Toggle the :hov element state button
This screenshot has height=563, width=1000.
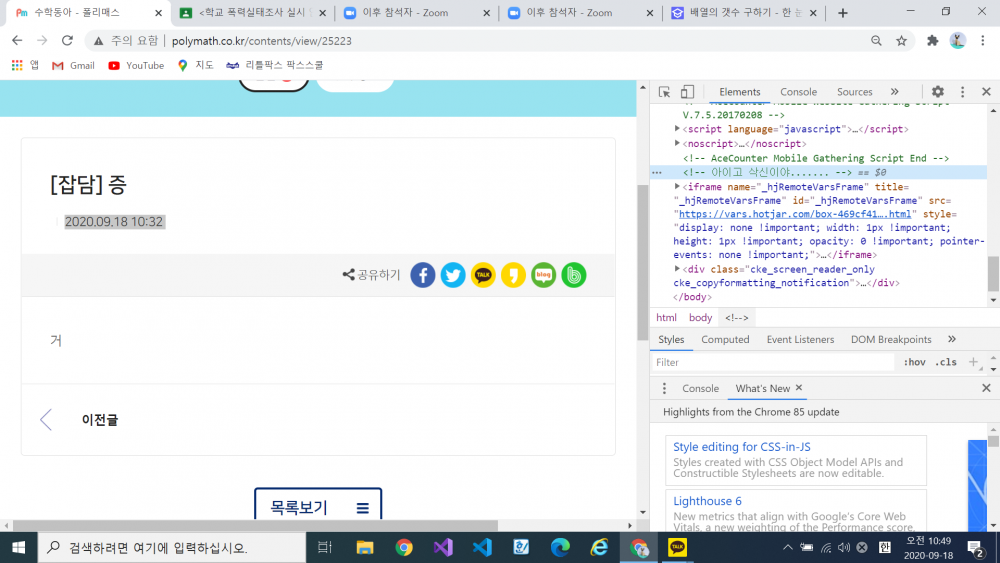pos(914,362)
